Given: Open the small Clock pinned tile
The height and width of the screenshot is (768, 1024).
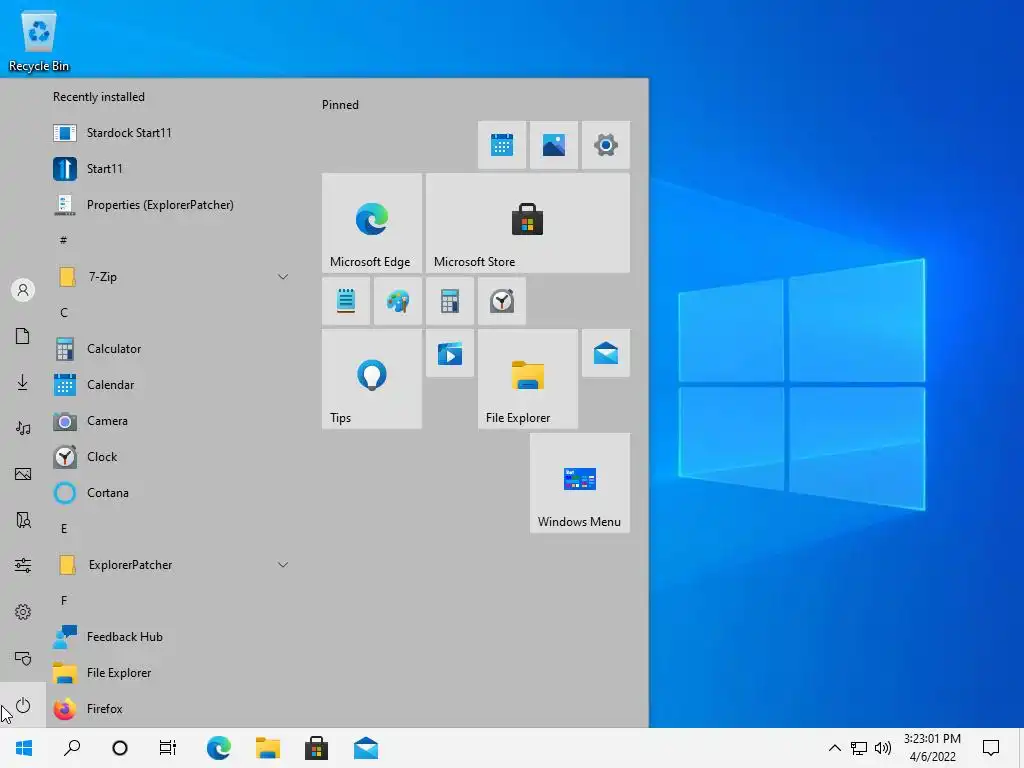Looking at the screenshot, I should 502,301.
